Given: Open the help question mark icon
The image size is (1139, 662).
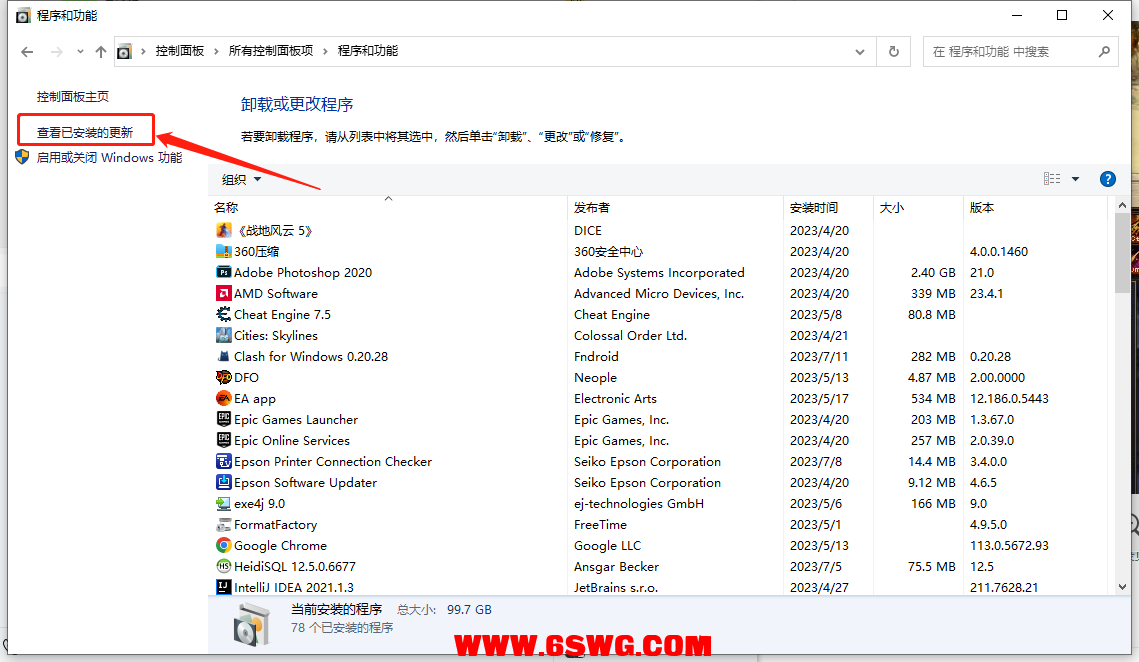Looking at the screenshot, I should tap(1108, 179).
